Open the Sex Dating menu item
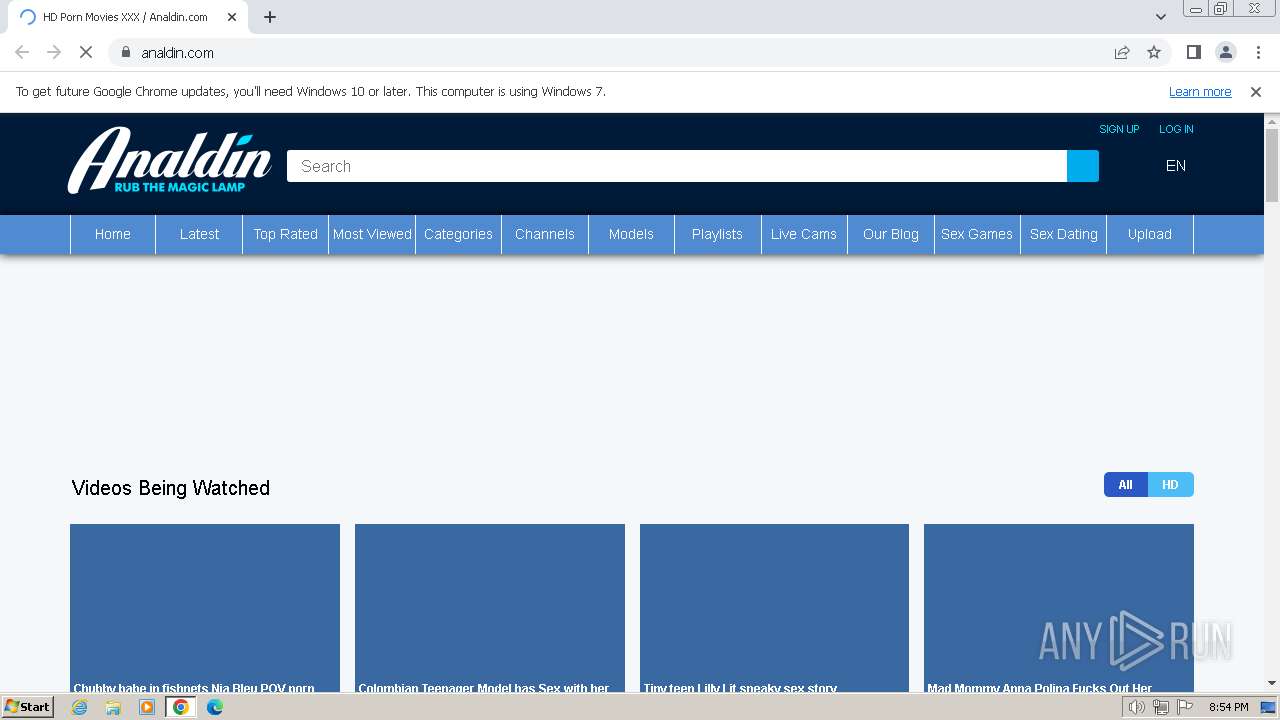The width and height of the screenshot is (1280, 720). click(1064, 234)
